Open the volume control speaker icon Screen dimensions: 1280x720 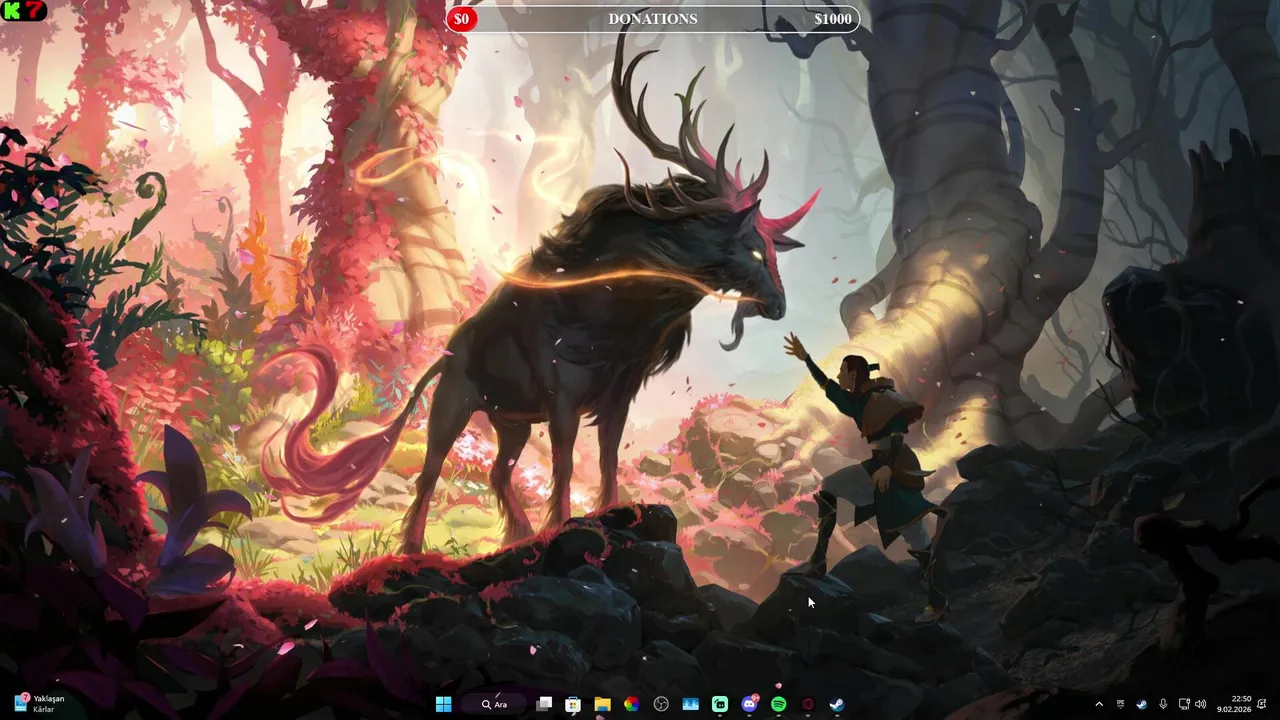[x=1200, y=704]
